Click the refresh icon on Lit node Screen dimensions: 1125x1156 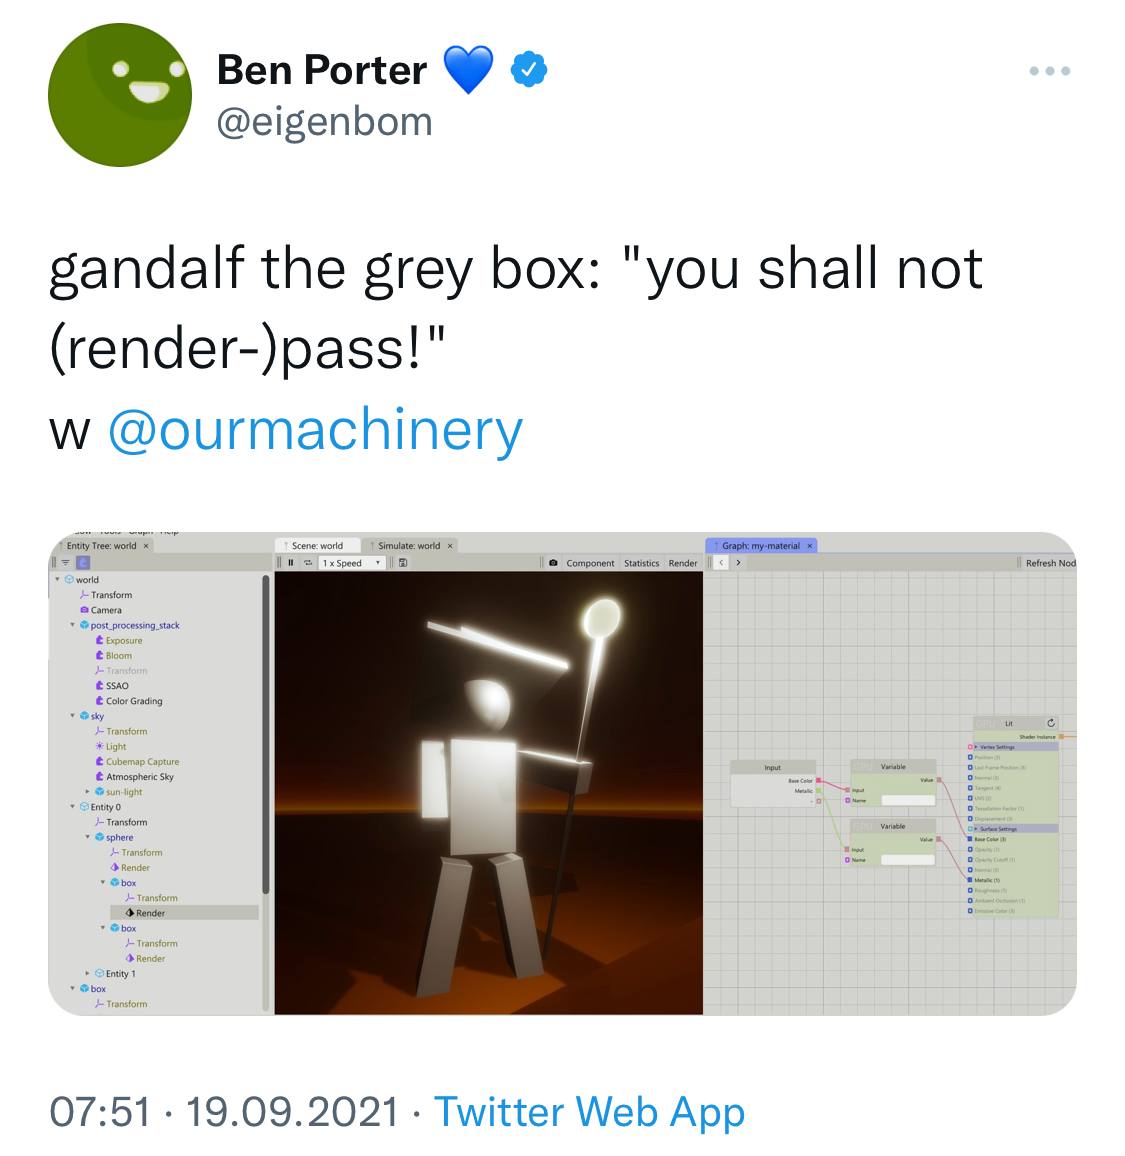click(1051, 723)
